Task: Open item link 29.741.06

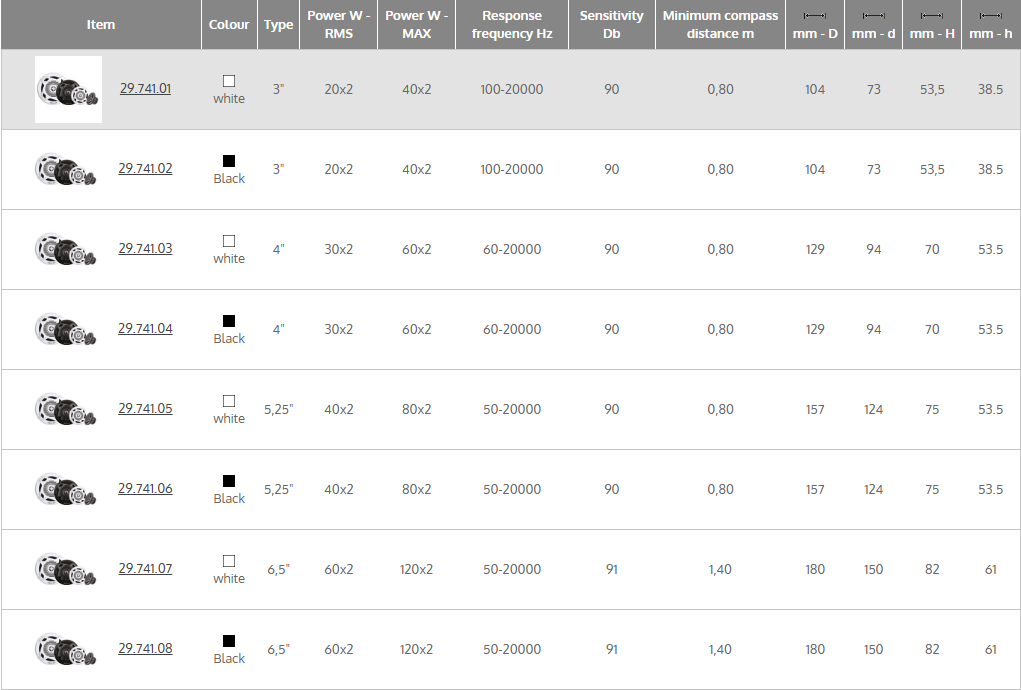Action: (145, 489)
